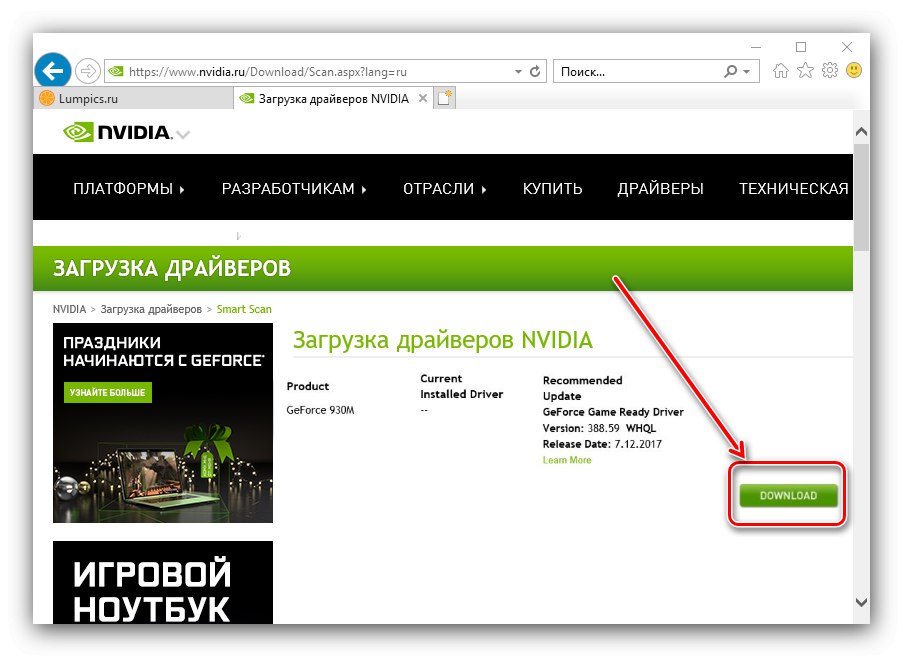Click Загрузка драйверов breadcrumb link
Viewport: 903px width, 657px height.
pos(151,309)
